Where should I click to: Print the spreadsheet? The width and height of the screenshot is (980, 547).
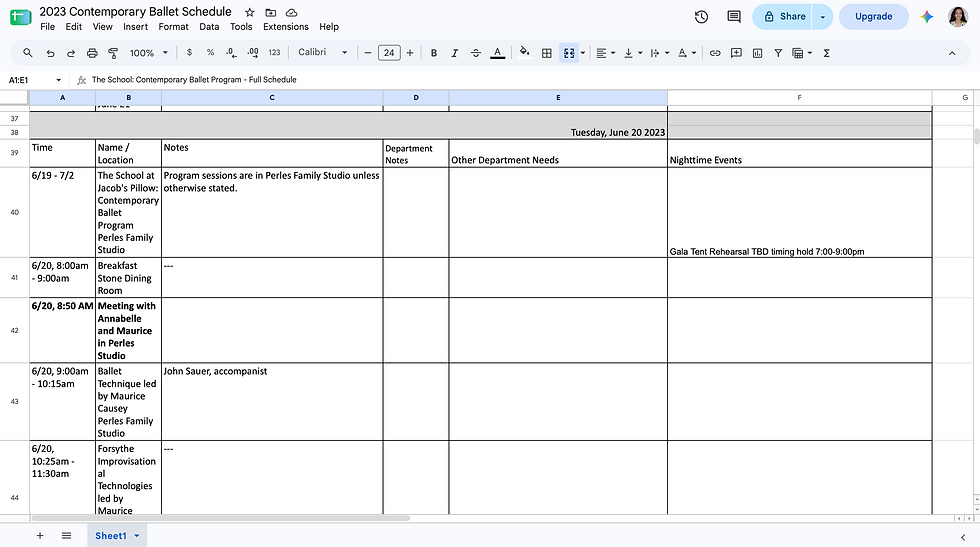point(92,53)
